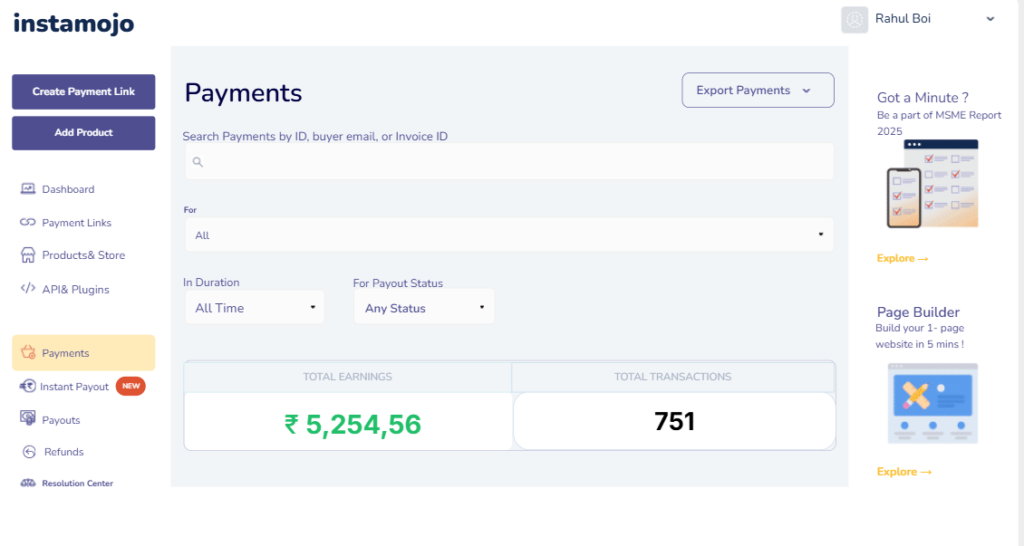Click the Instant Payout rupee icon

click(x=27, y=386)
